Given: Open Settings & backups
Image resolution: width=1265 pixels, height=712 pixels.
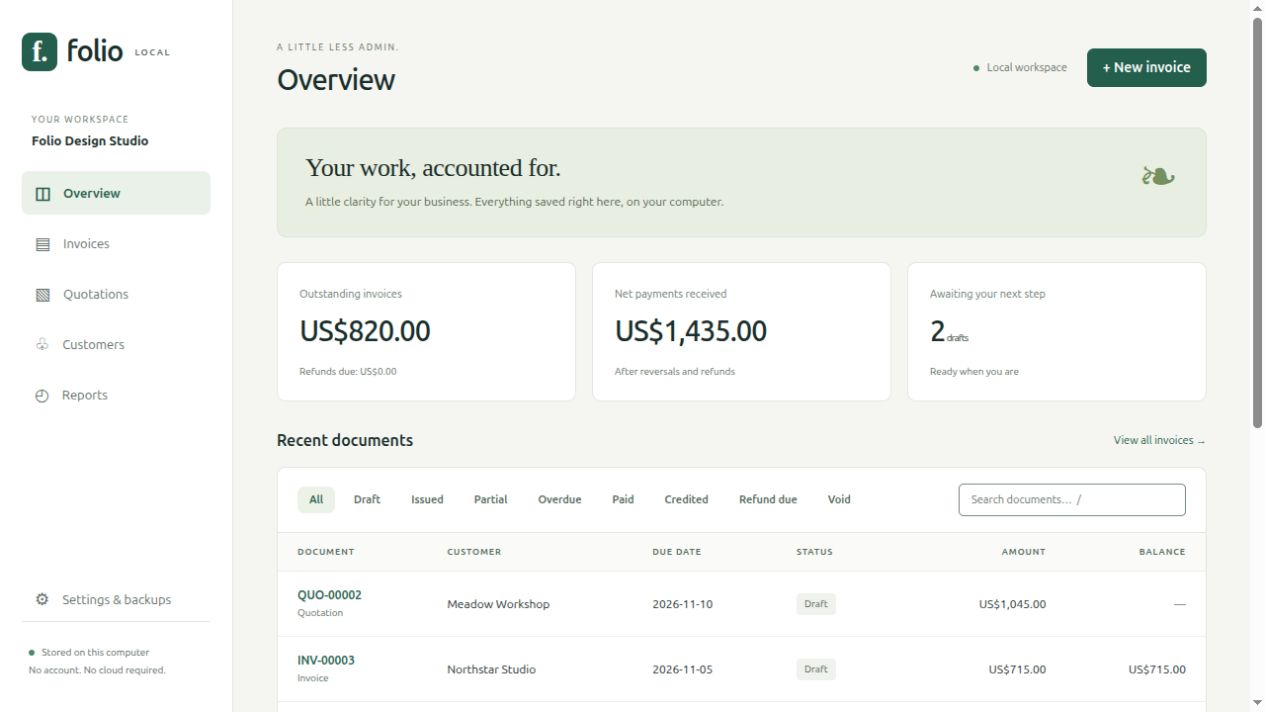Looking at the screenshot, I should click(116, 600).
